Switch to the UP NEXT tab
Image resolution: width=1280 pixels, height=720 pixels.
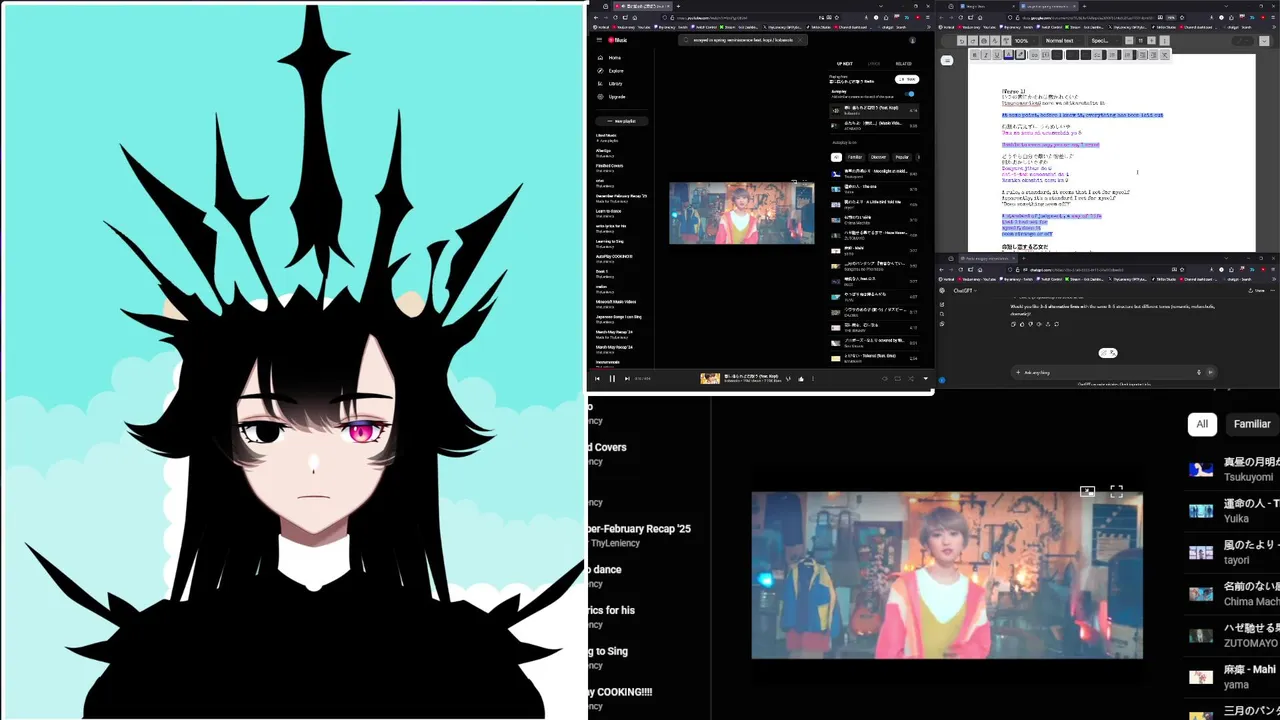(x=845, y=64)
